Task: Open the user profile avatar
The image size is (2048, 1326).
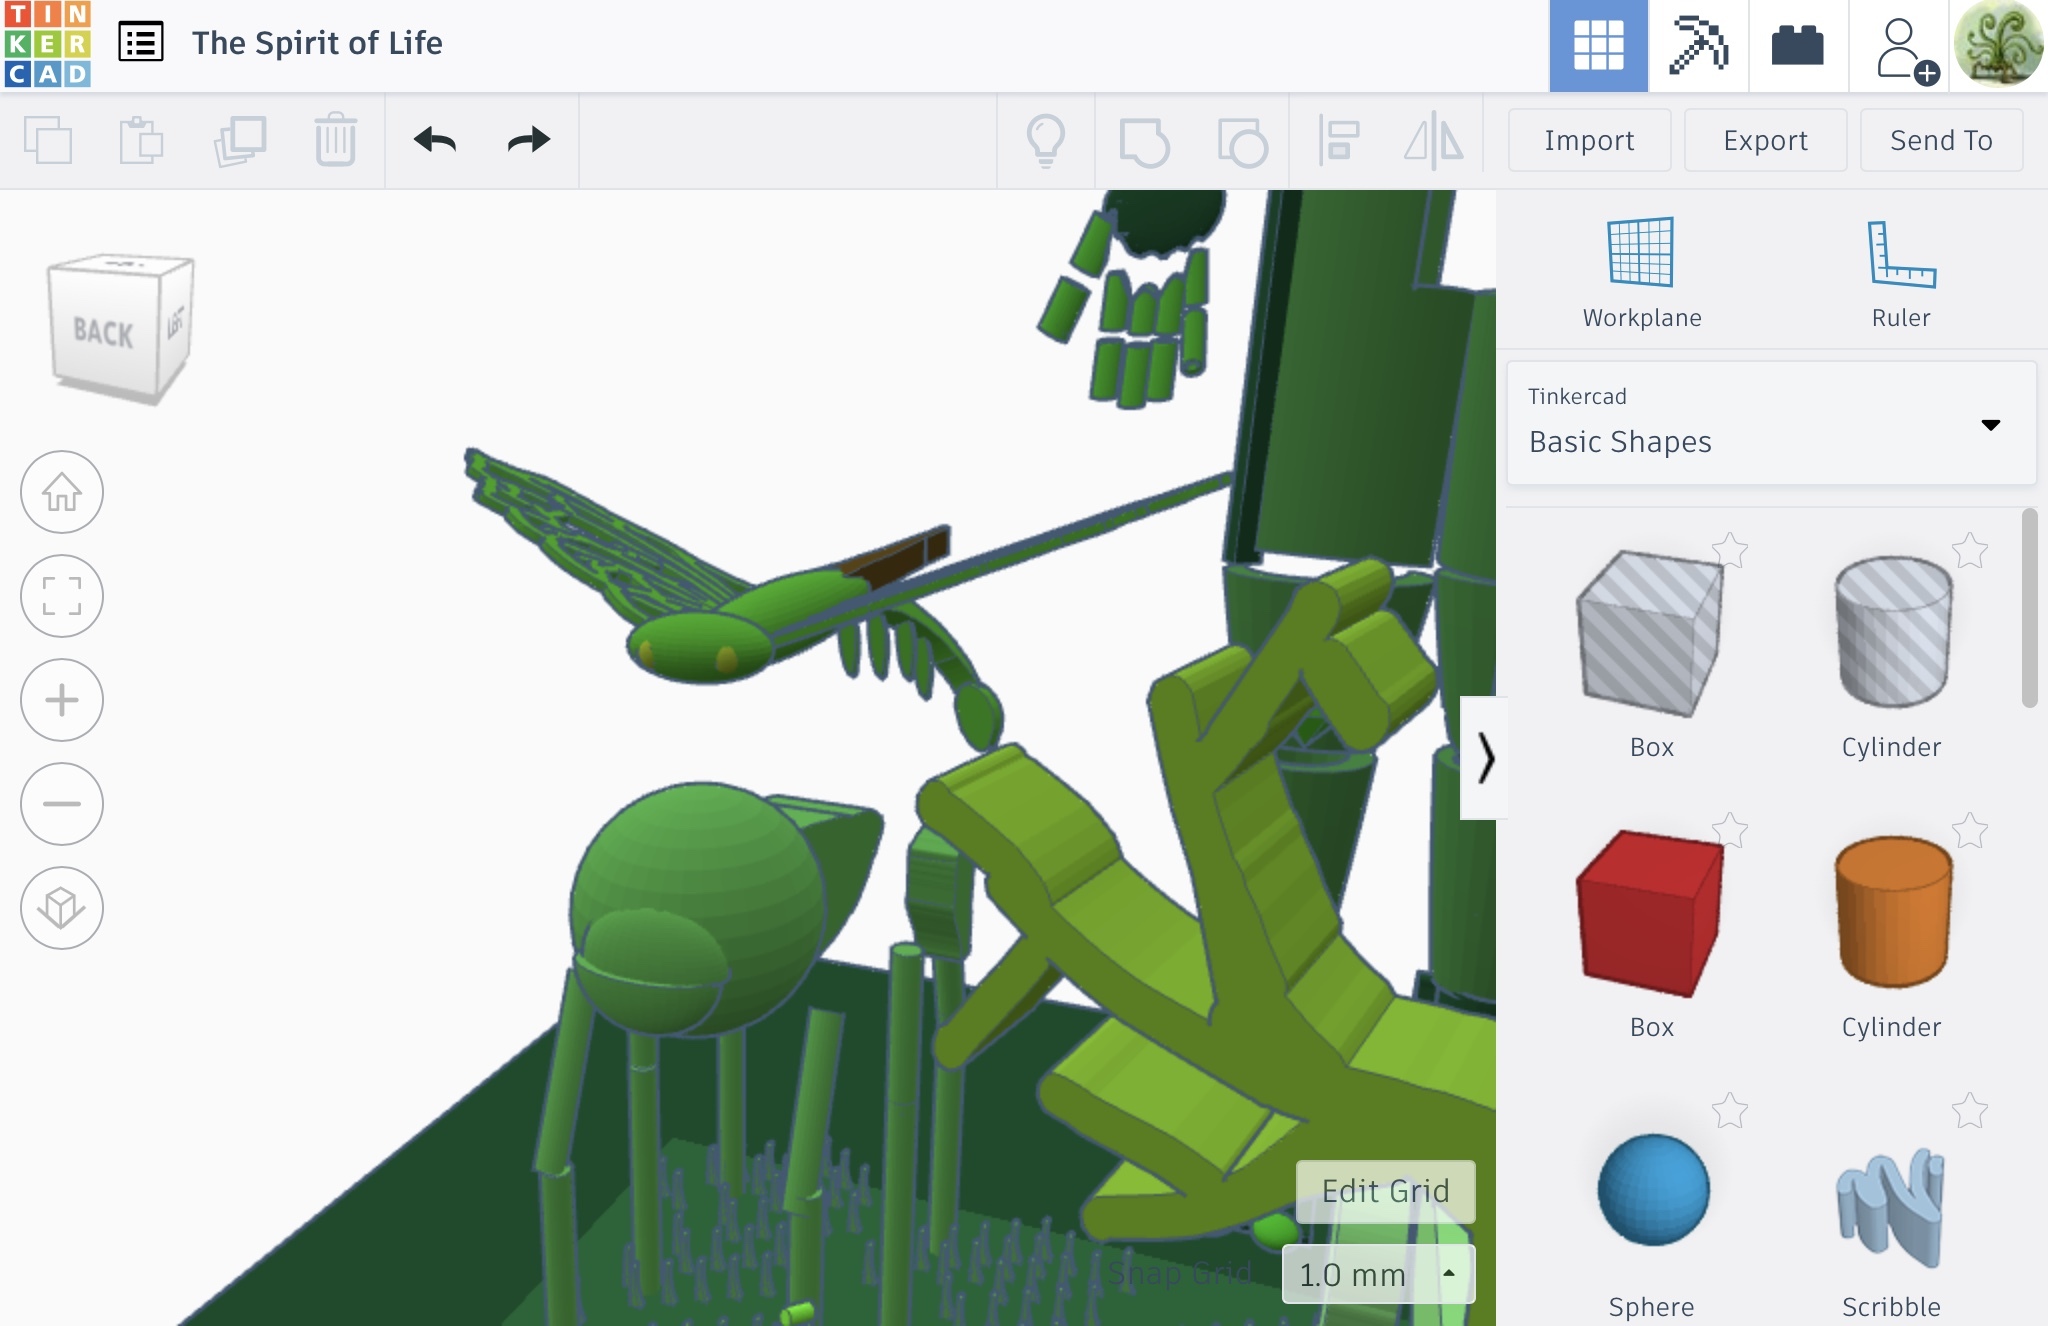Action: 1999,44
